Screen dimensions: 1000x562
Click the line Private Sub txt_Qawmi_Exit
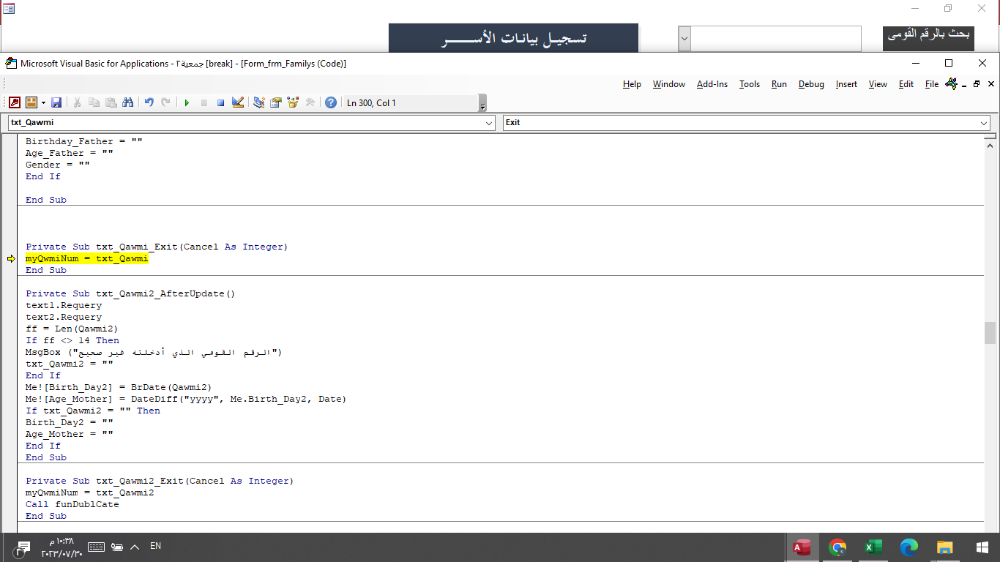pos(156,247)
